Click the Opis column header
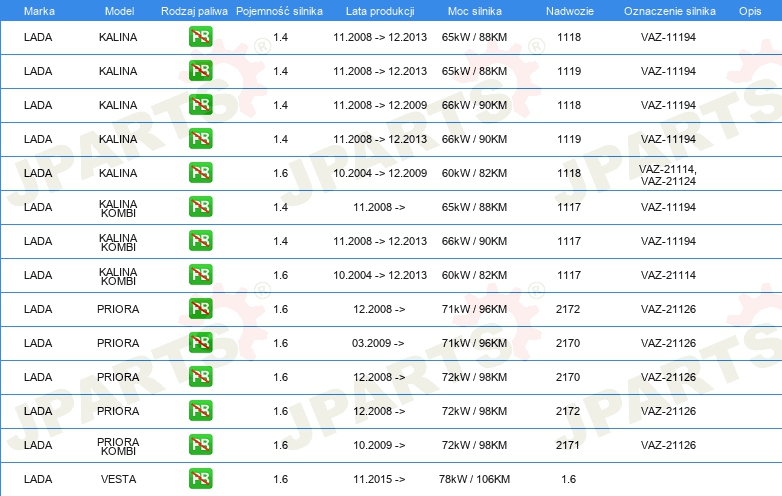This screenshot has width=782, height=496. [750, 11]
